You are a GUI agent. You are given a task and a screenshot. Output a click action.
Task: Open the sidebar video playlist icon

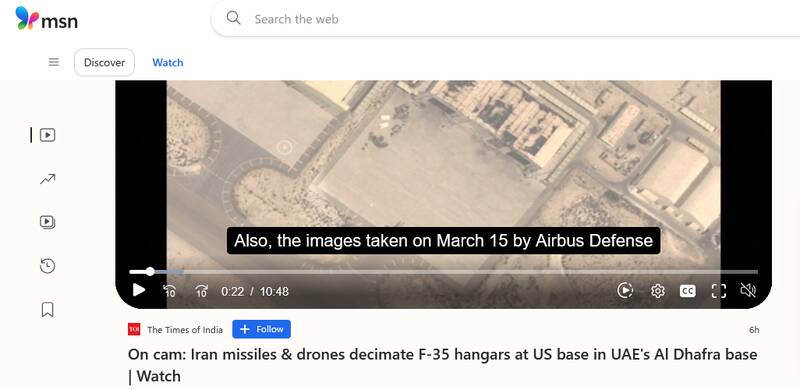coord(47,222)
